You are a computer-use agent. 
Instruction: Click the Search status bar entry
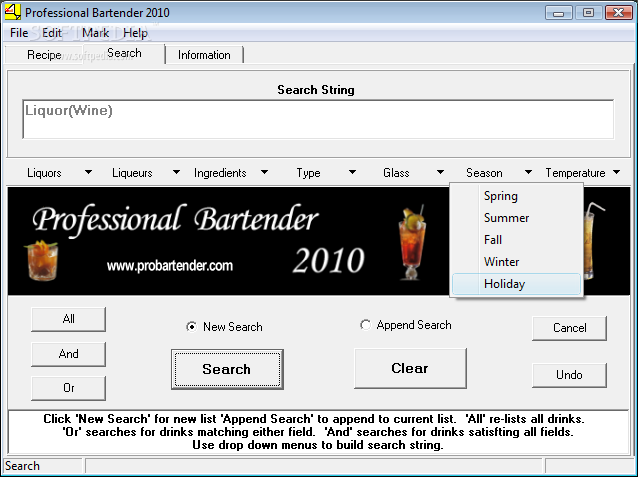(42, 466)
